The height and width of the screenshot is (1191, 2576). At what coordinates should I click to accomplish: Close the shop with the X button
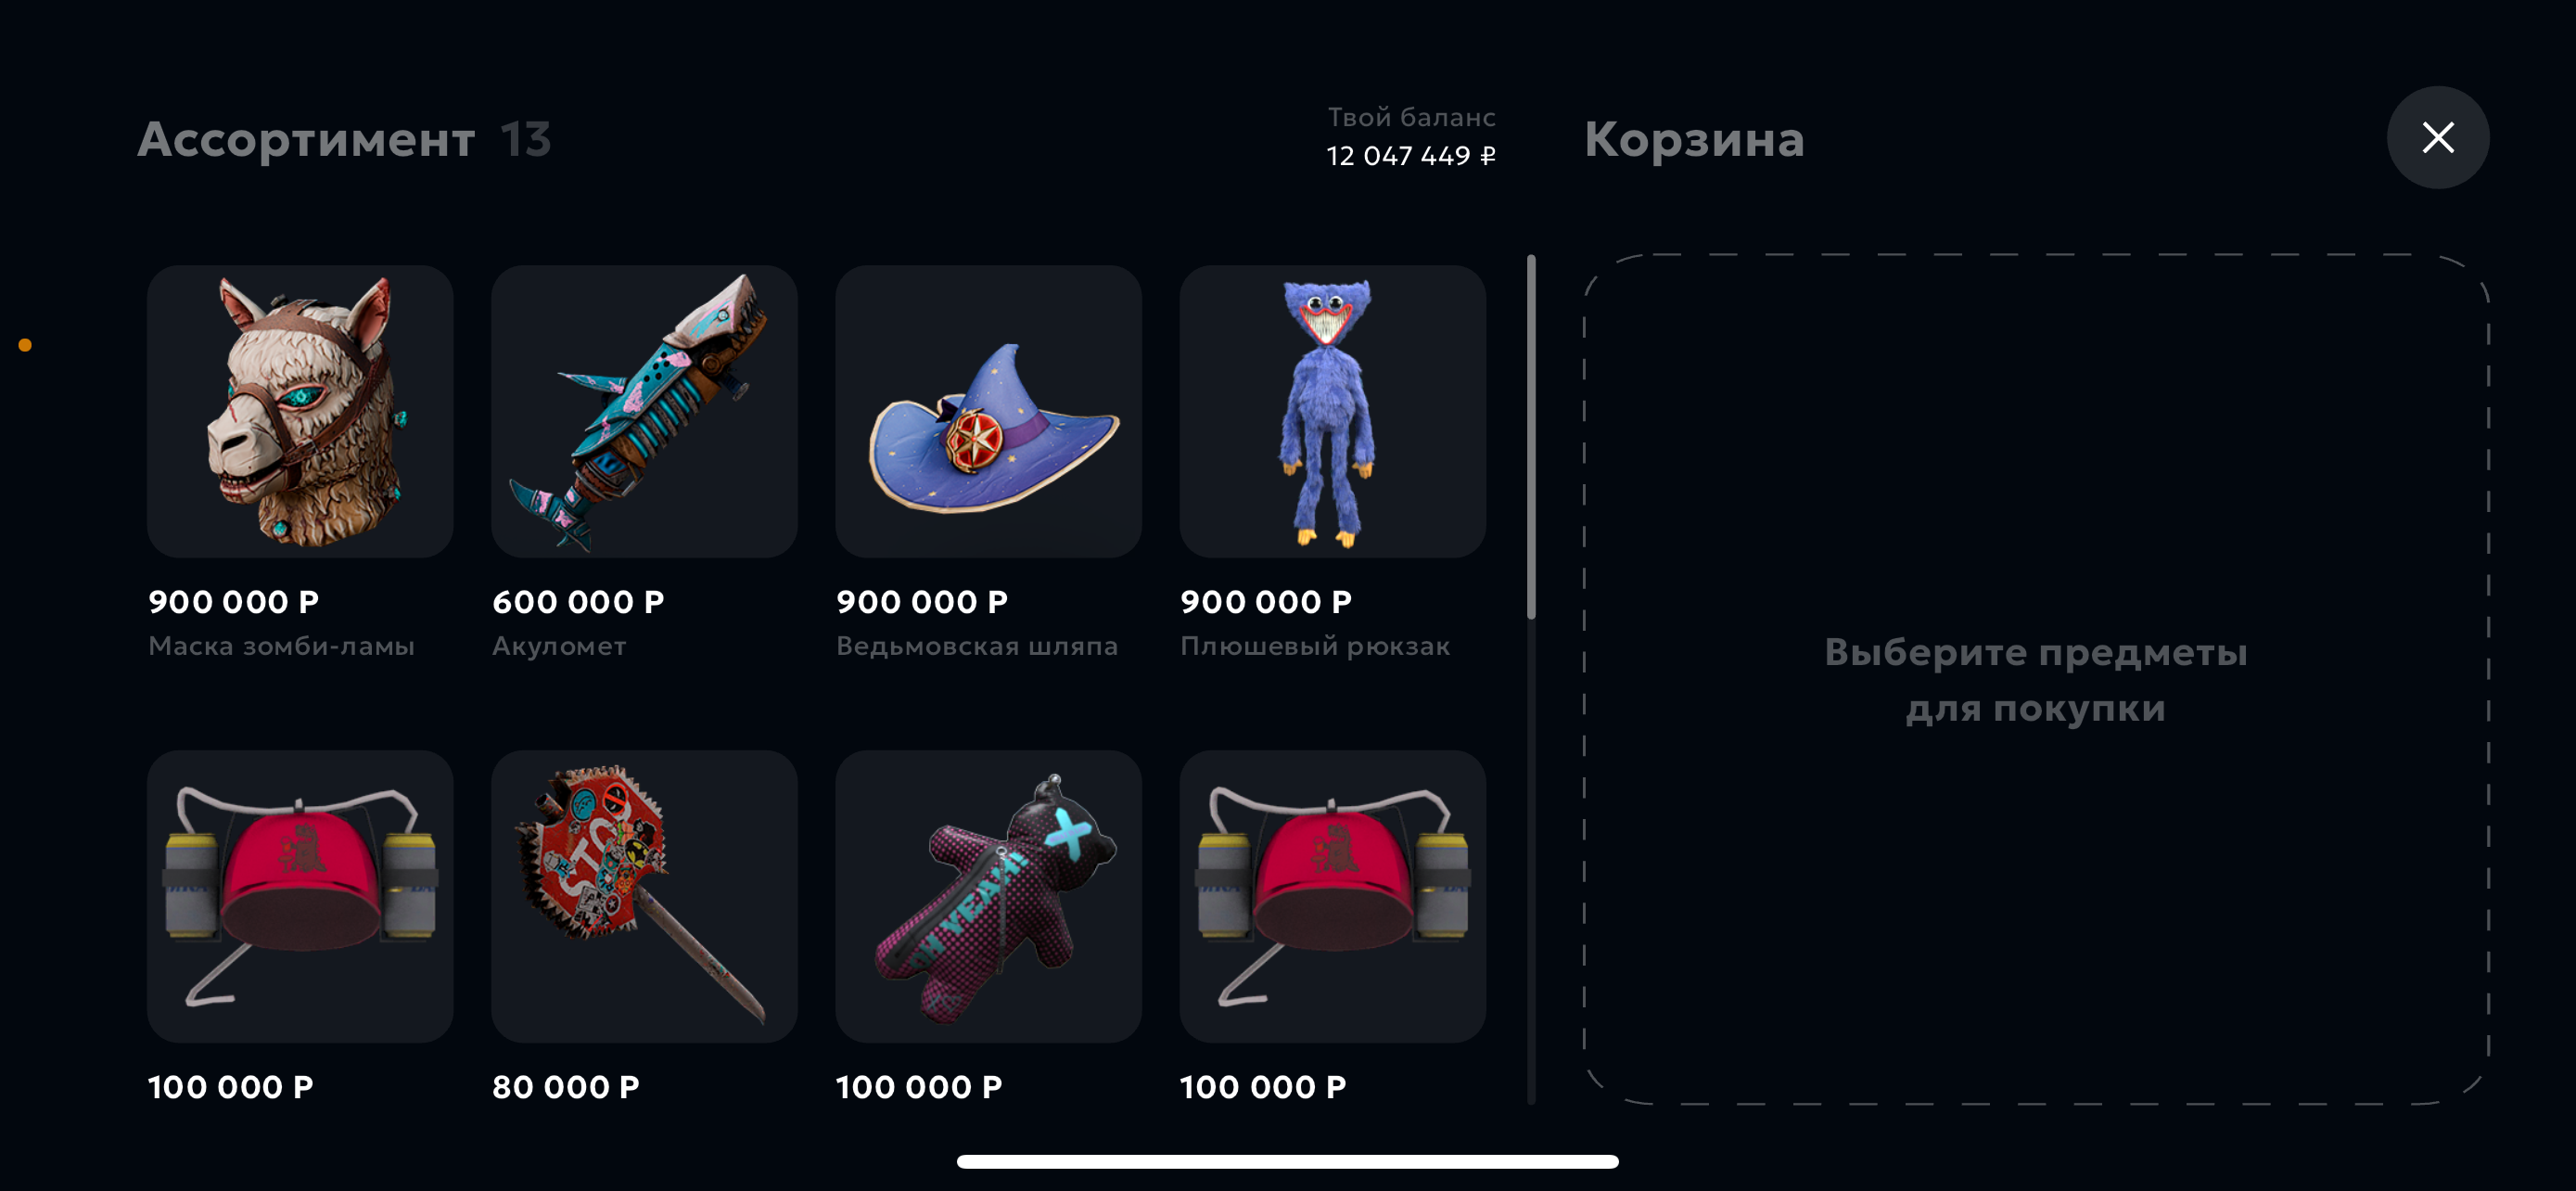(x=2437, y=137)
